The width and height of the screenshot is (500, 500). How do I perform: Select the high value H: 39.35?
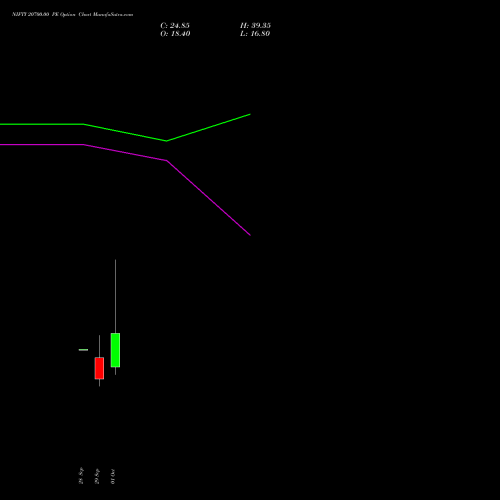255,26
